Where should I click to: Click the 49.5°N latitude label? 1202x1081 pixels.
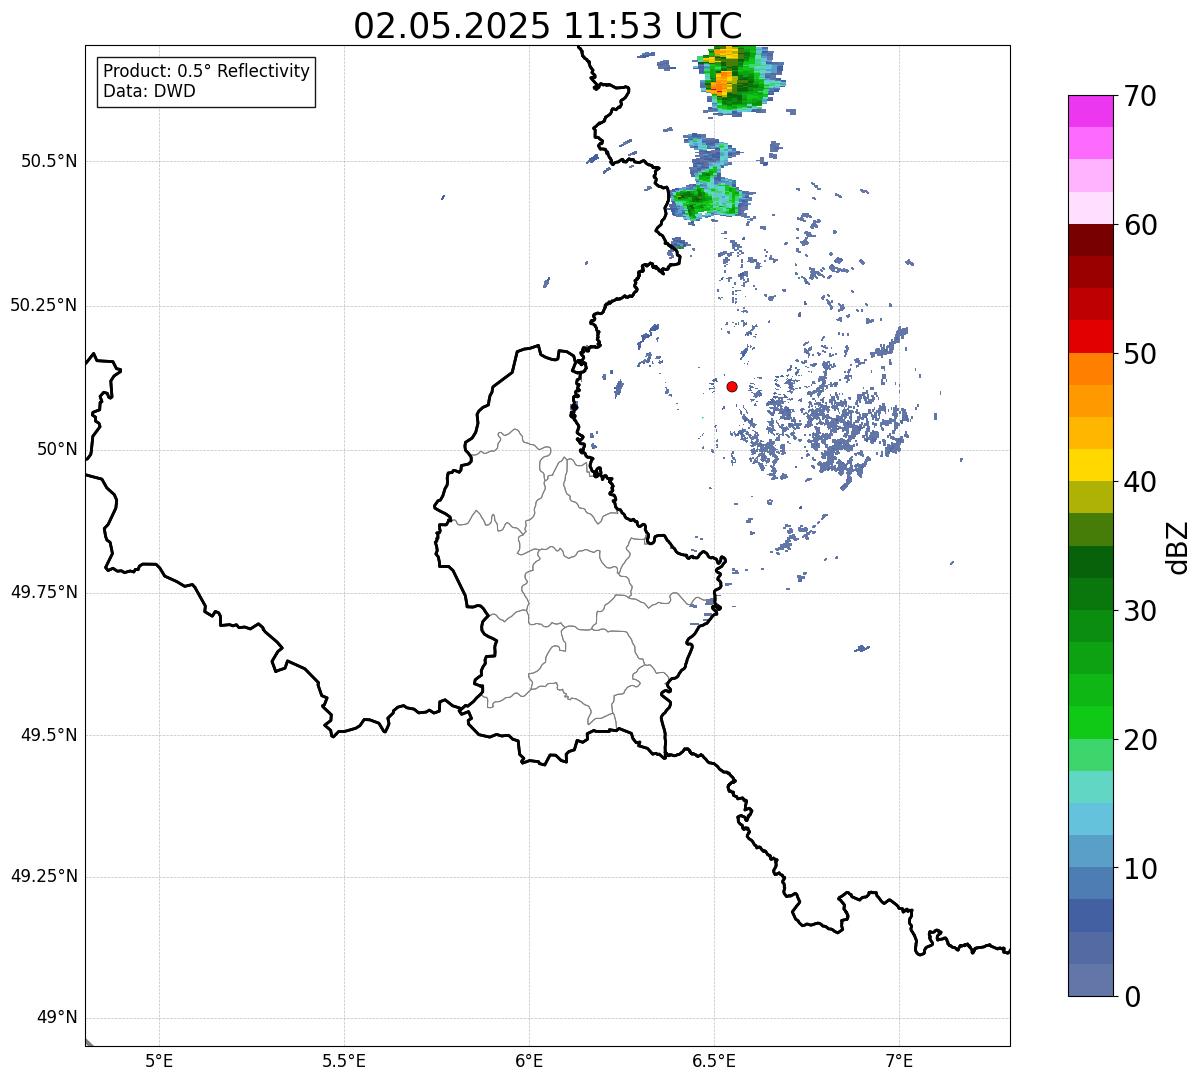48,735
